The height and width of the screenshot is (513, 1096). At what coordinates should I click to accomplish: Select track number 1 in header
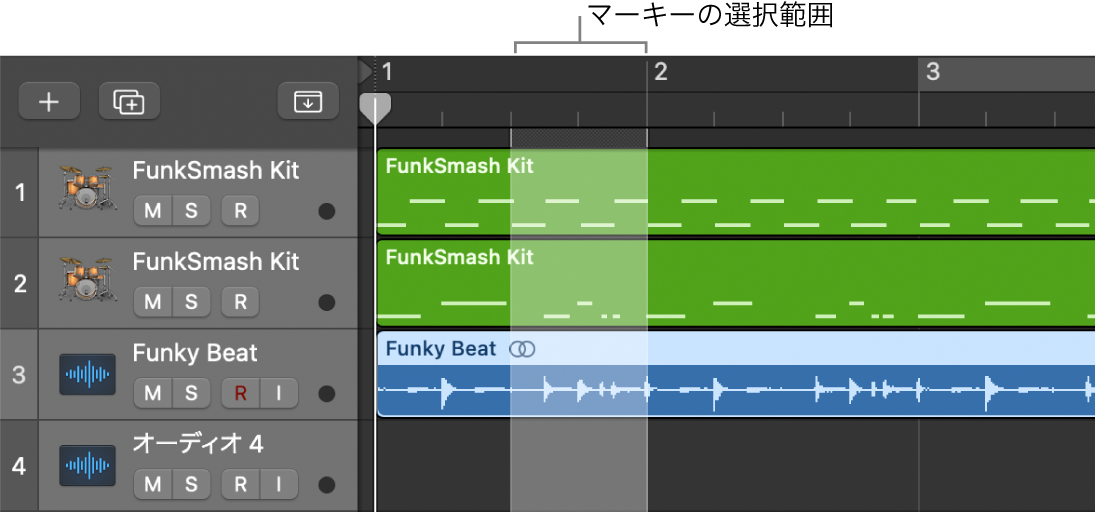click(19, 192)
